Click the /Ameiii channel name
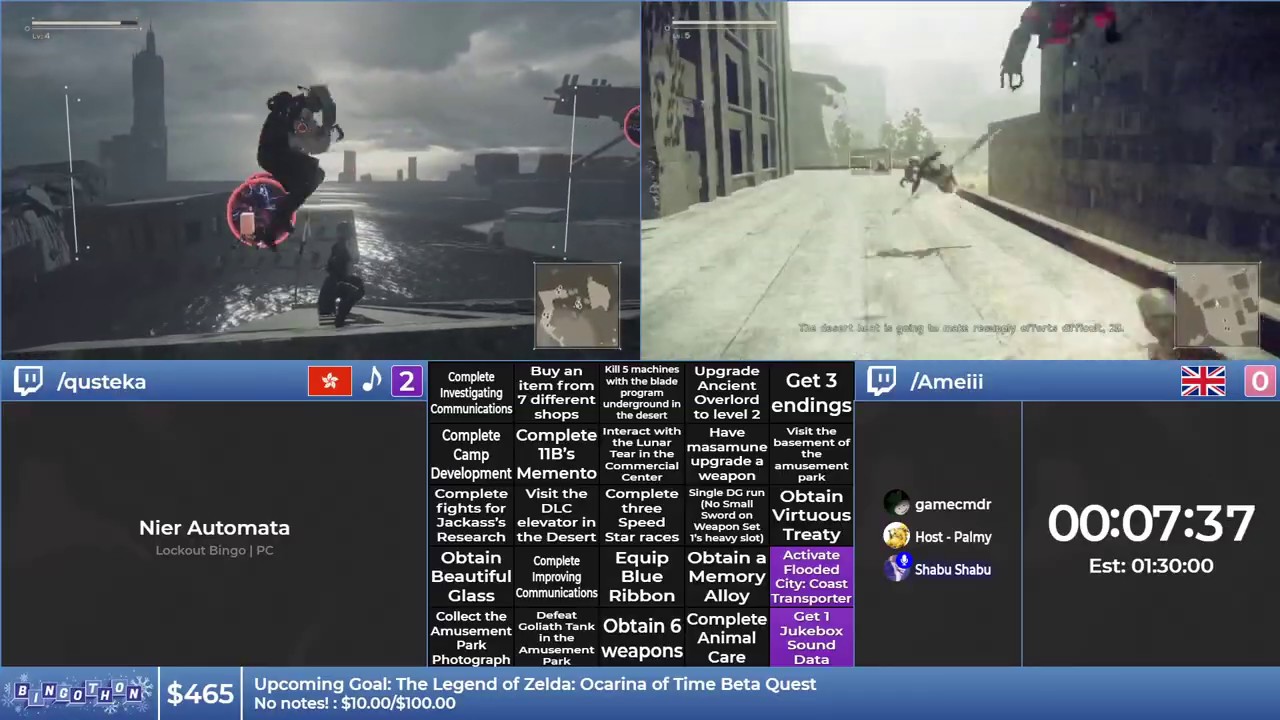 [x=947, y=382]
